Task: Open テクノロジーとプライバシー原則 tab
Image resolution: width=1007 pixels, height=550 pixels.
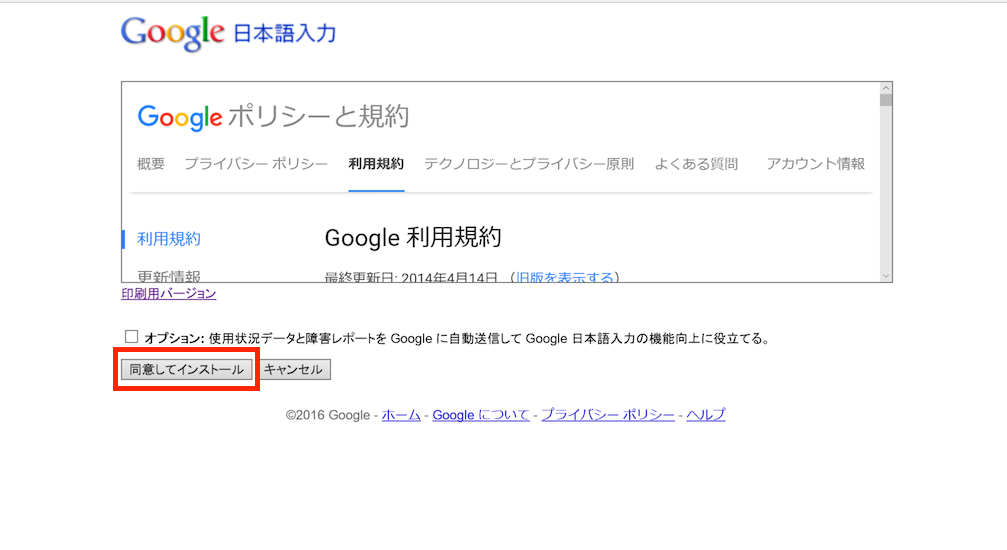Action: [529, 164]
